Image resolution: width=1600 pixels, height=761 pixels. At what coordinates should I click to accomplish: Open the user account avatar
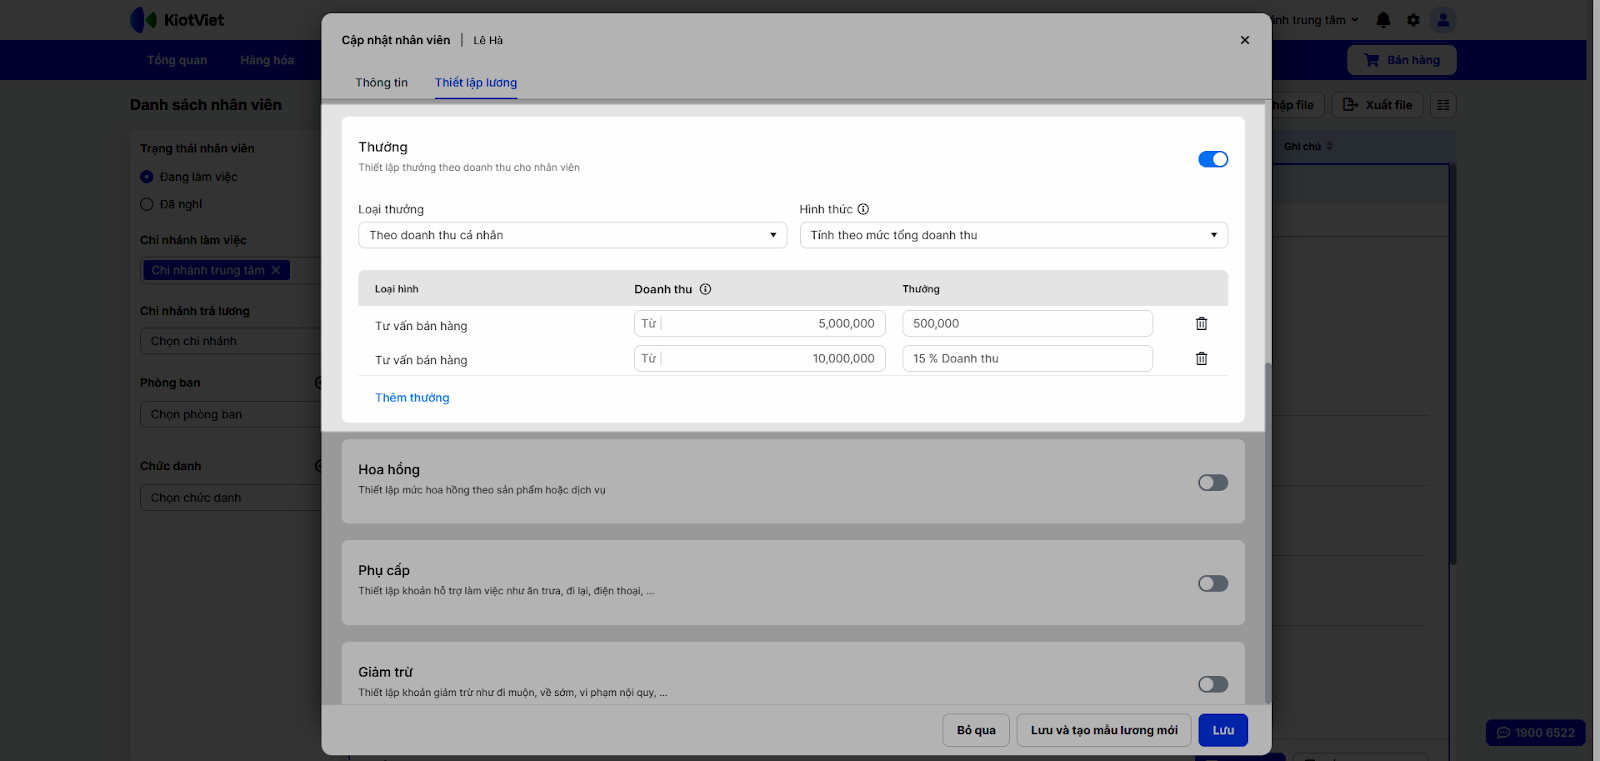click(x=1442, y=20)
